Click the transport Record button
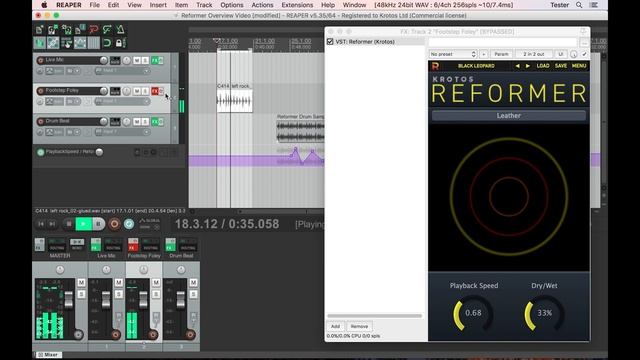 114,224
